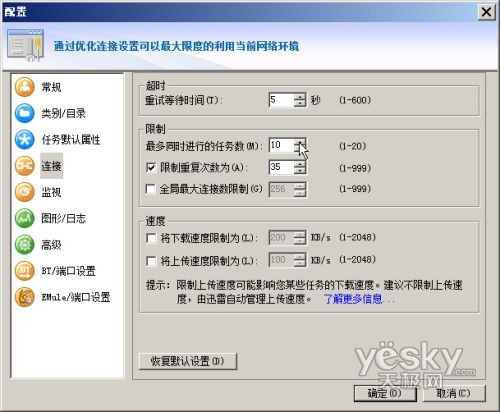Image resolution: width=500 pixels, height=412 pixels.
Task: Increase 最多同时进行的任务数 with up arrow
Action: (x=300, y=142)
